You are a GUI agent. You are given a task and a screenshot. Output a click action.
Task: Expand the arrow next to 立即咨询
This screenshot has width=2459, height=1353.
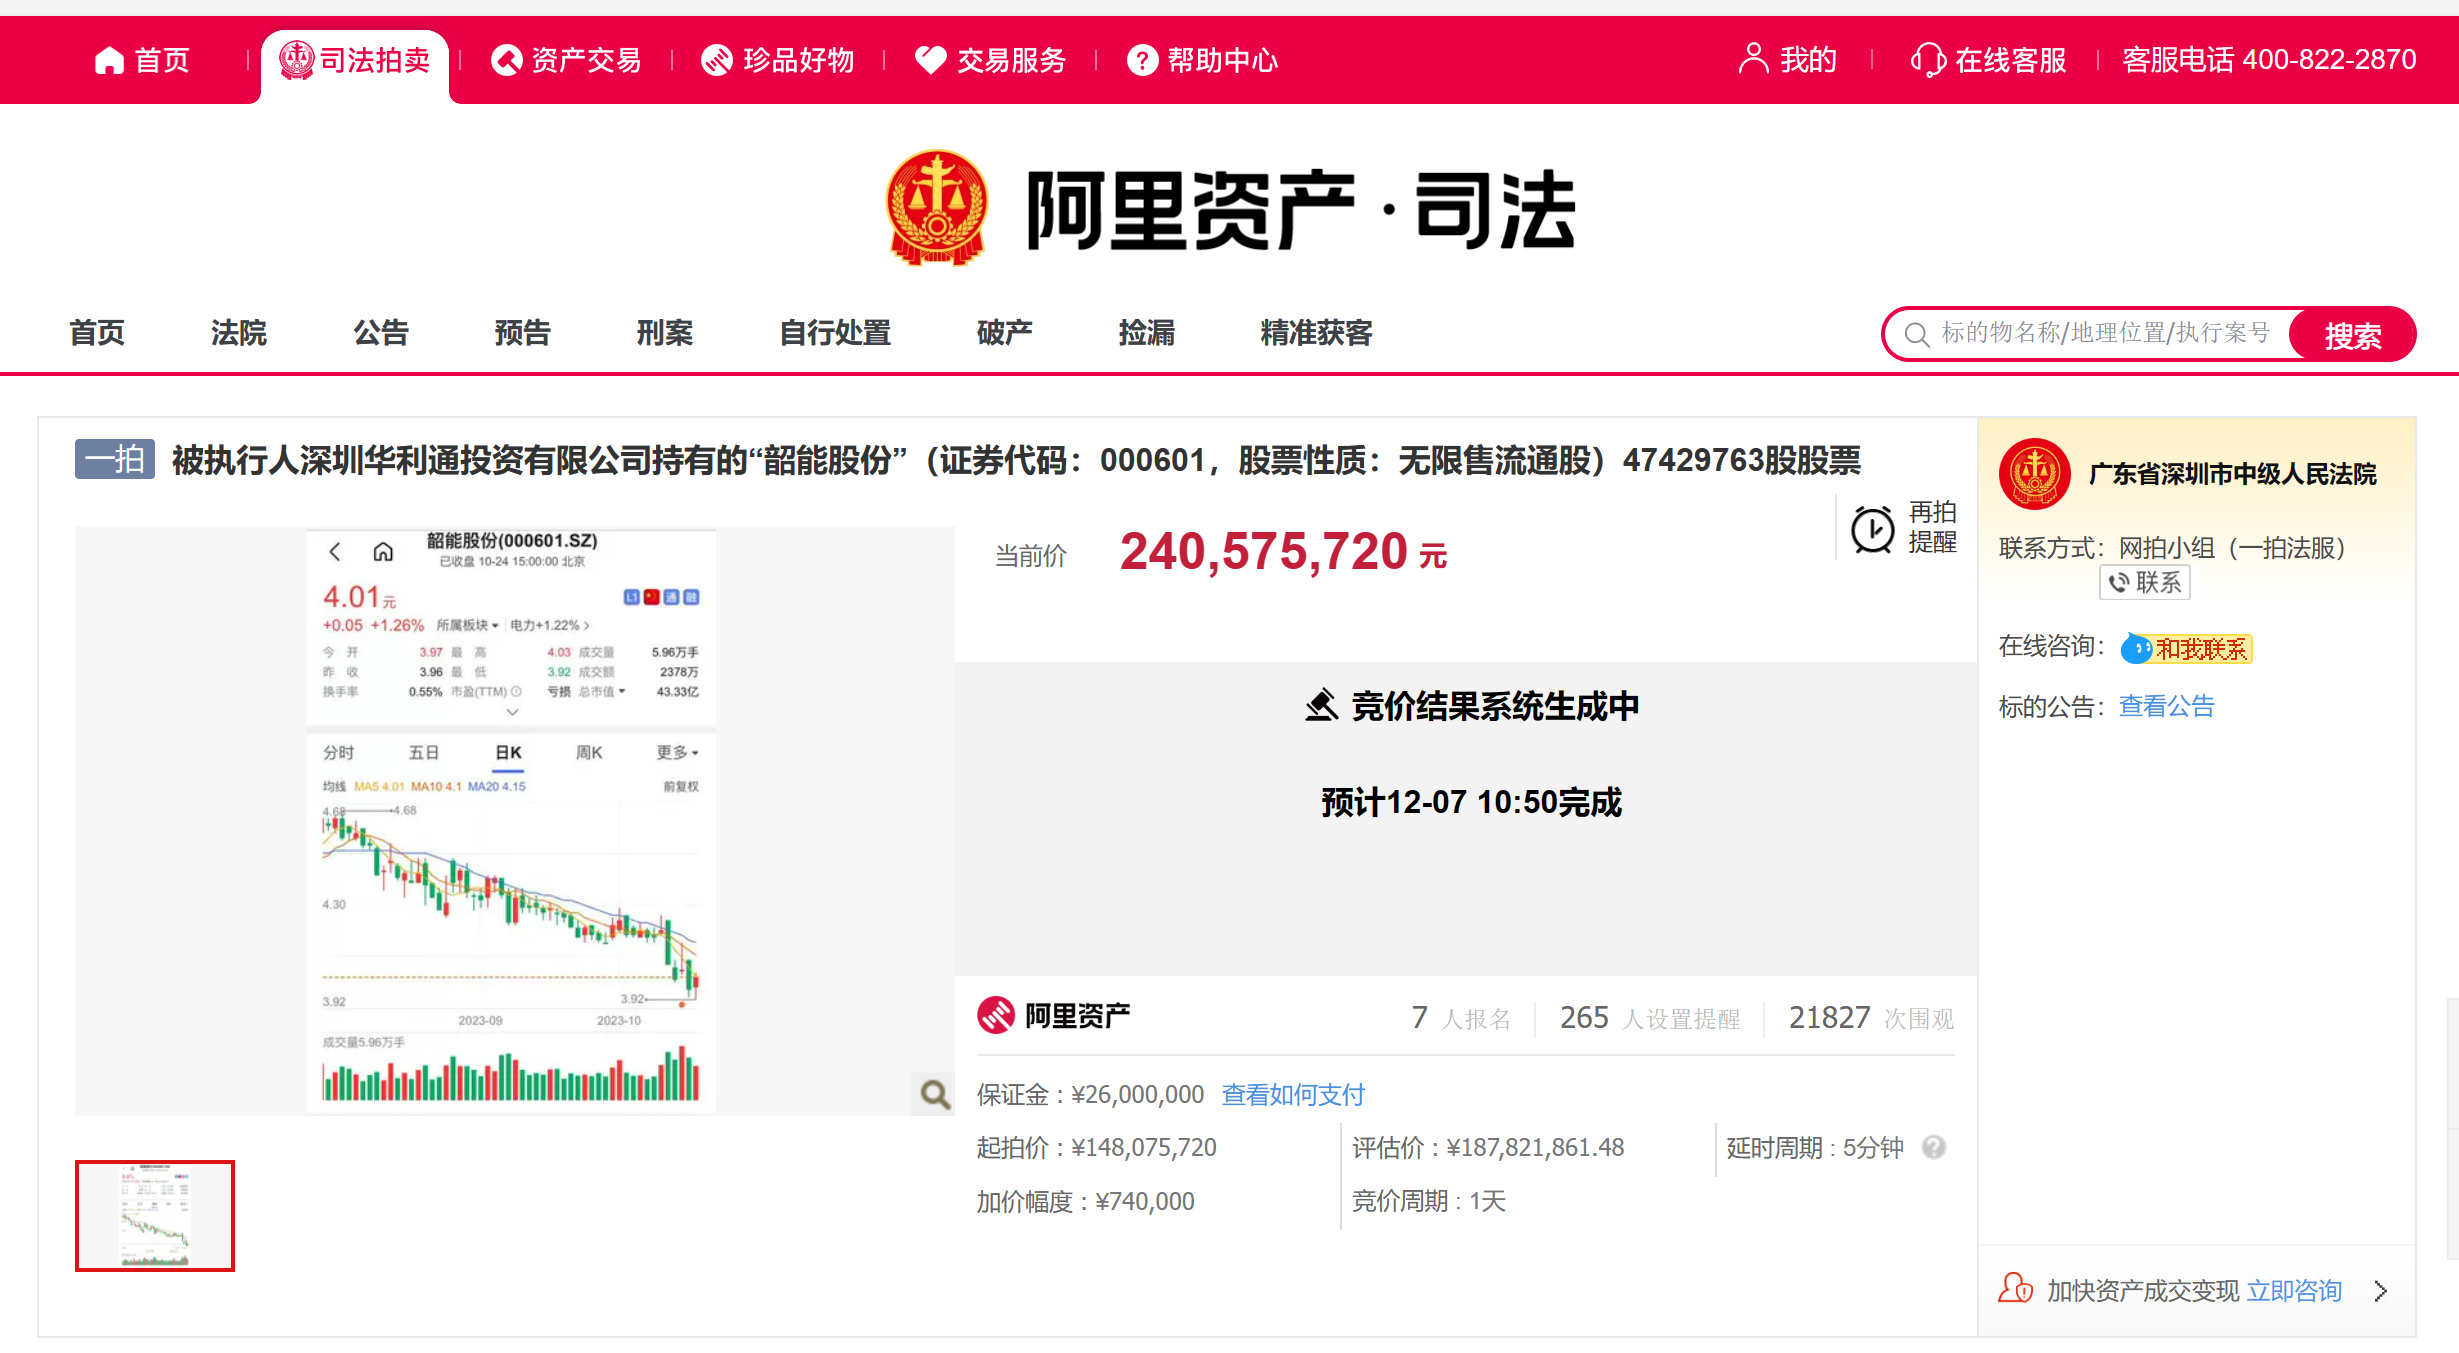(x=2381, y=1291)
